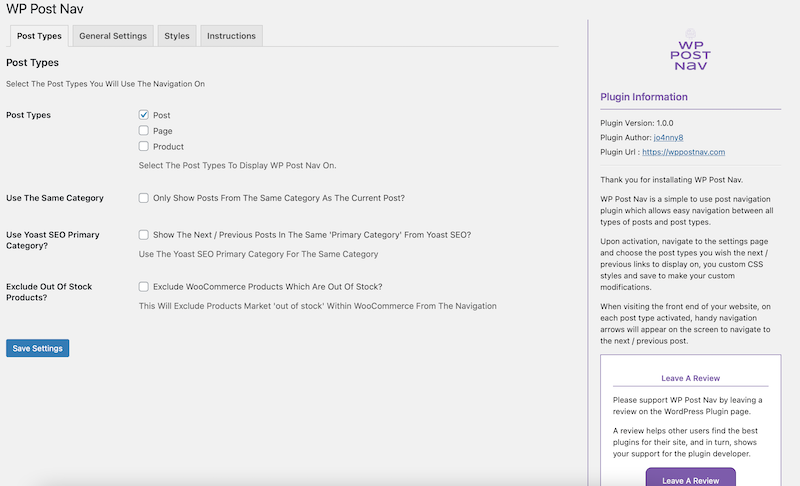Image resolution: width=800 pixels, height=486 pixels.
Task: Click Select The Post Types You Will Use subtitle
Action: (x=106, y=84)
